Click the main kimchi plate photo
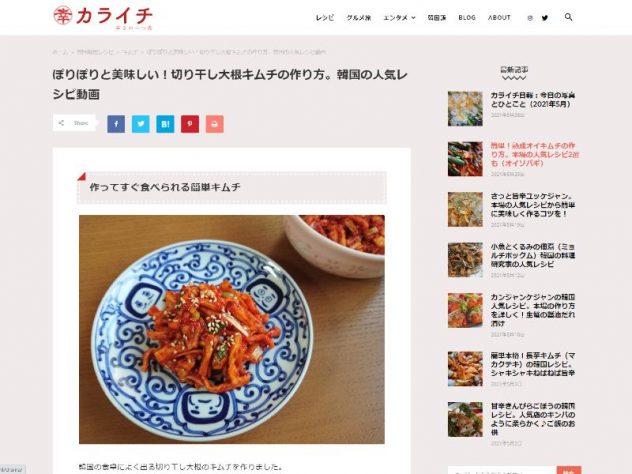This screenshot has height=474, width=632. pyautogui.click(x=232, y=329)
